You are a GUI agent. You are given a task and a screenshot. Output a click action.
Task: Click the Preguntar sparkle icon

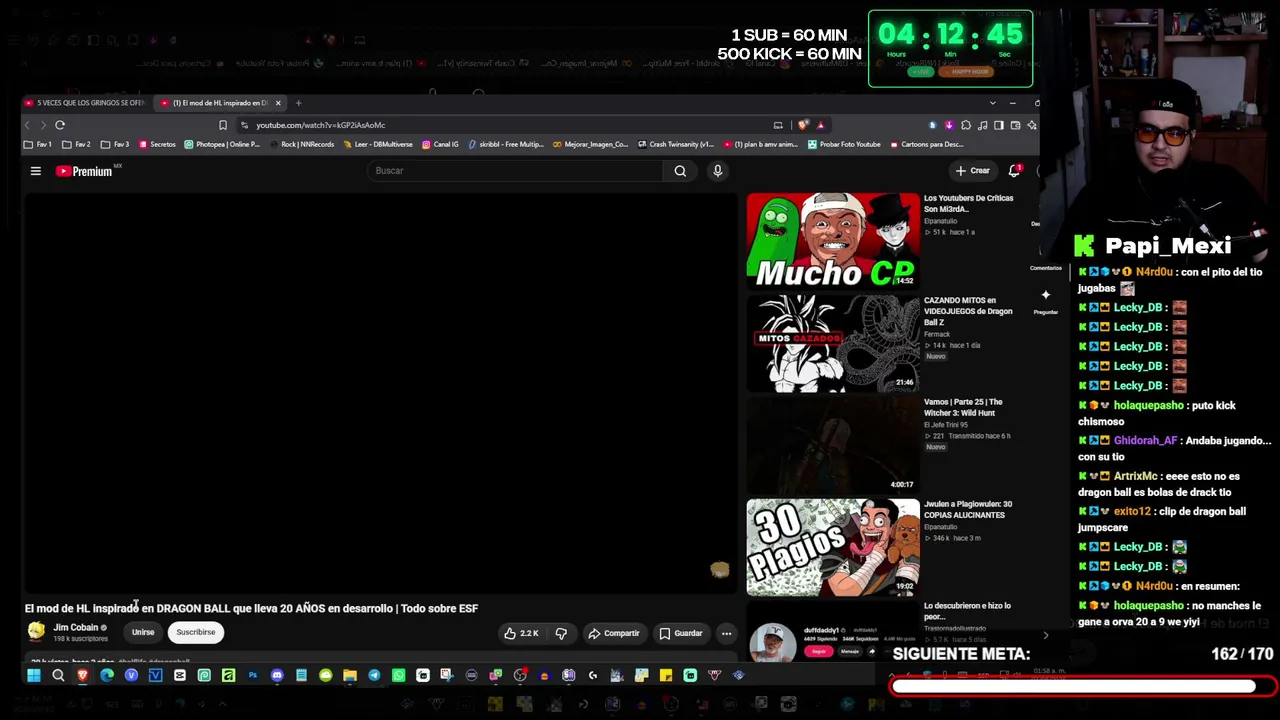1045,295
